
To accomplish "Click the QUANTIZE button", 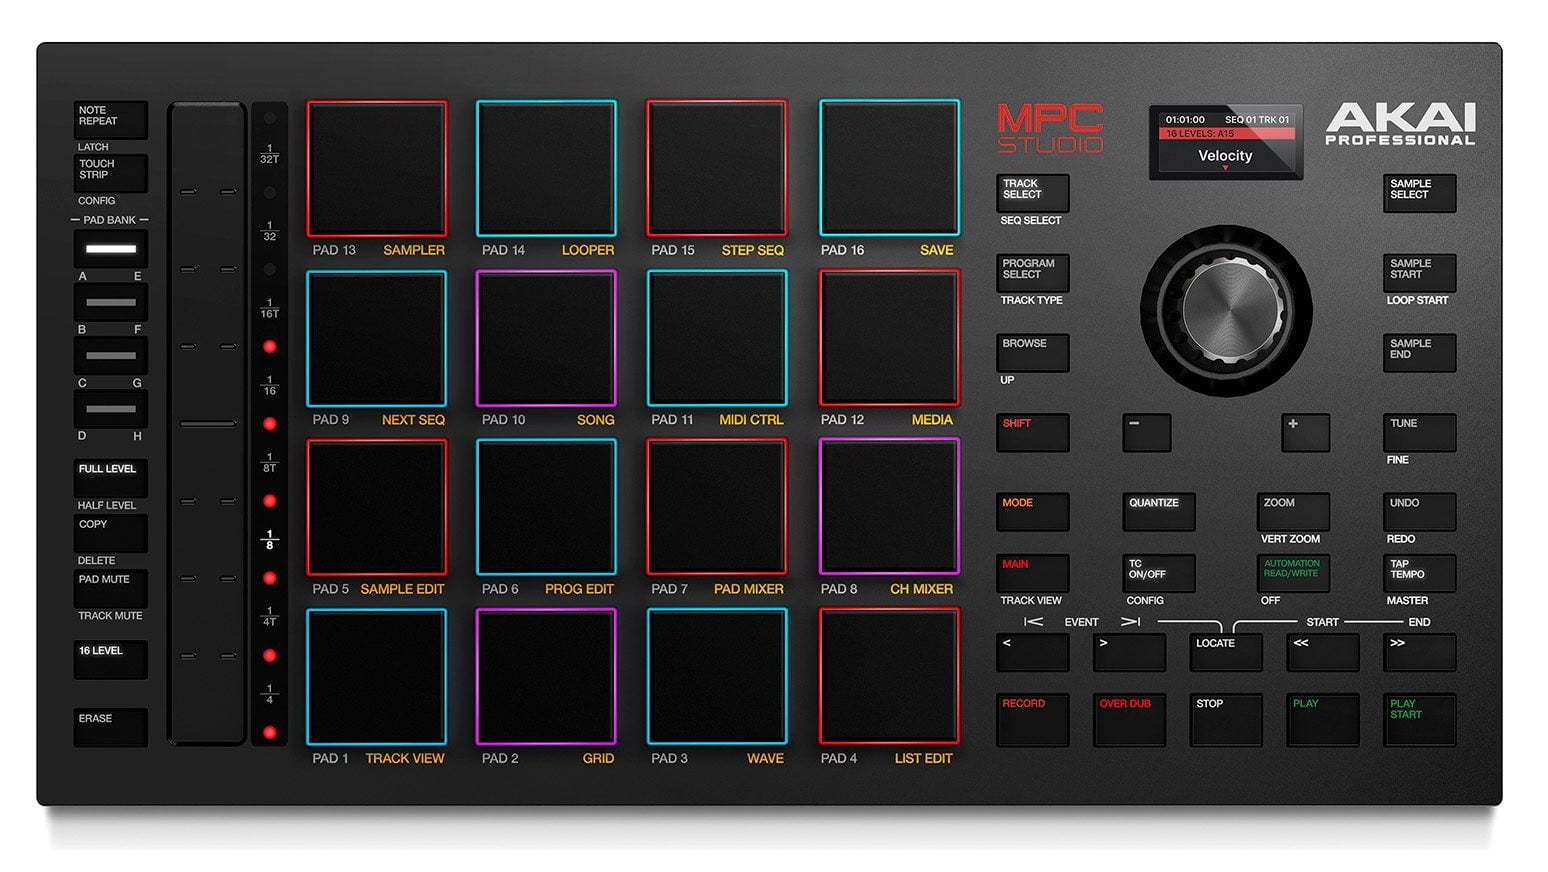I will coord(1159,512).
